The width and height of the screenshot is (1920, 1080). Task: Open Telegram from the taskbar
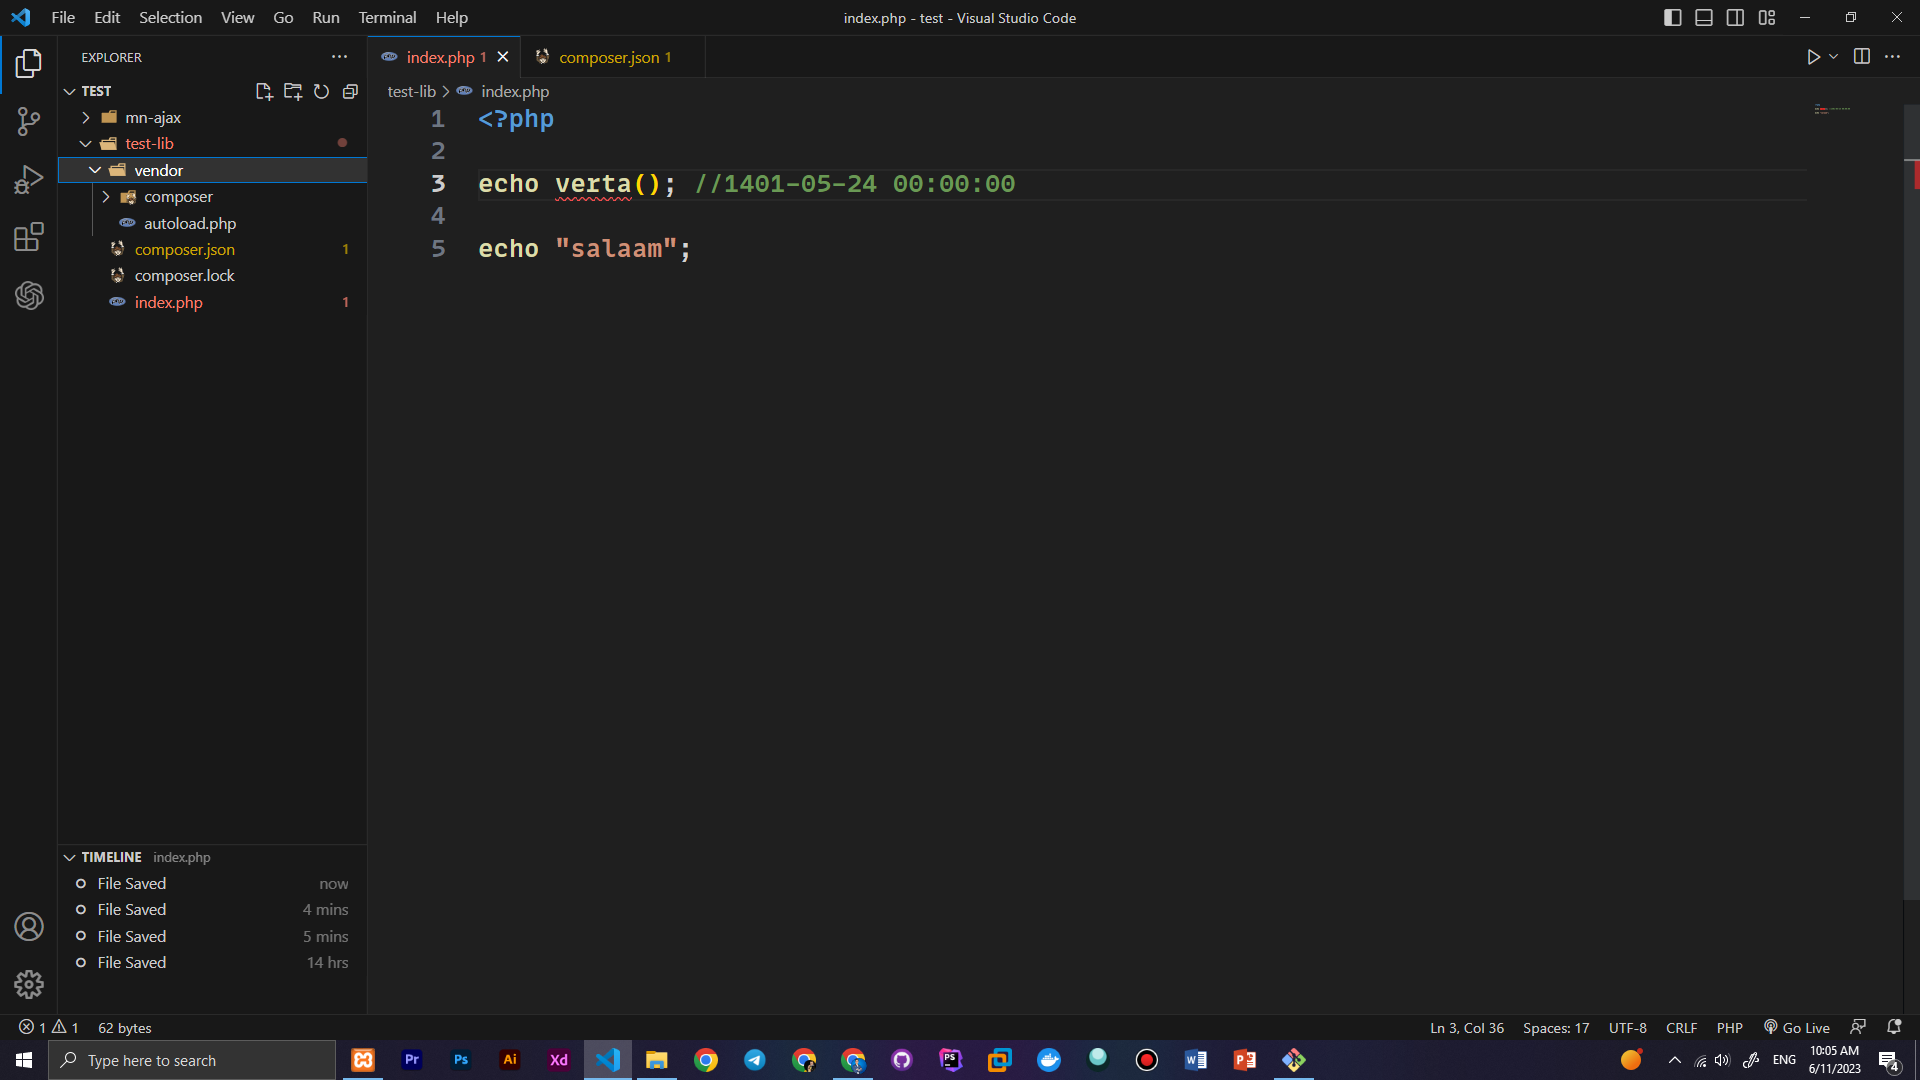[x=755, y=1060]
